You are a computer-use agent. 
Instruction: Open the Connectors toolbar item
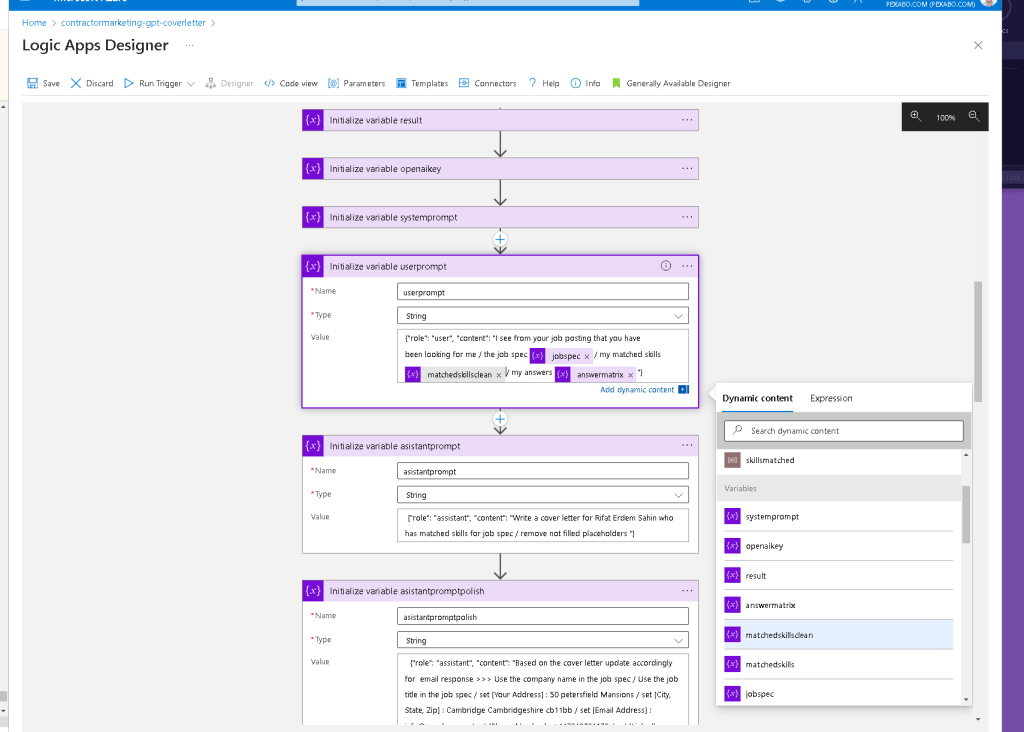[x=487, y=83]
